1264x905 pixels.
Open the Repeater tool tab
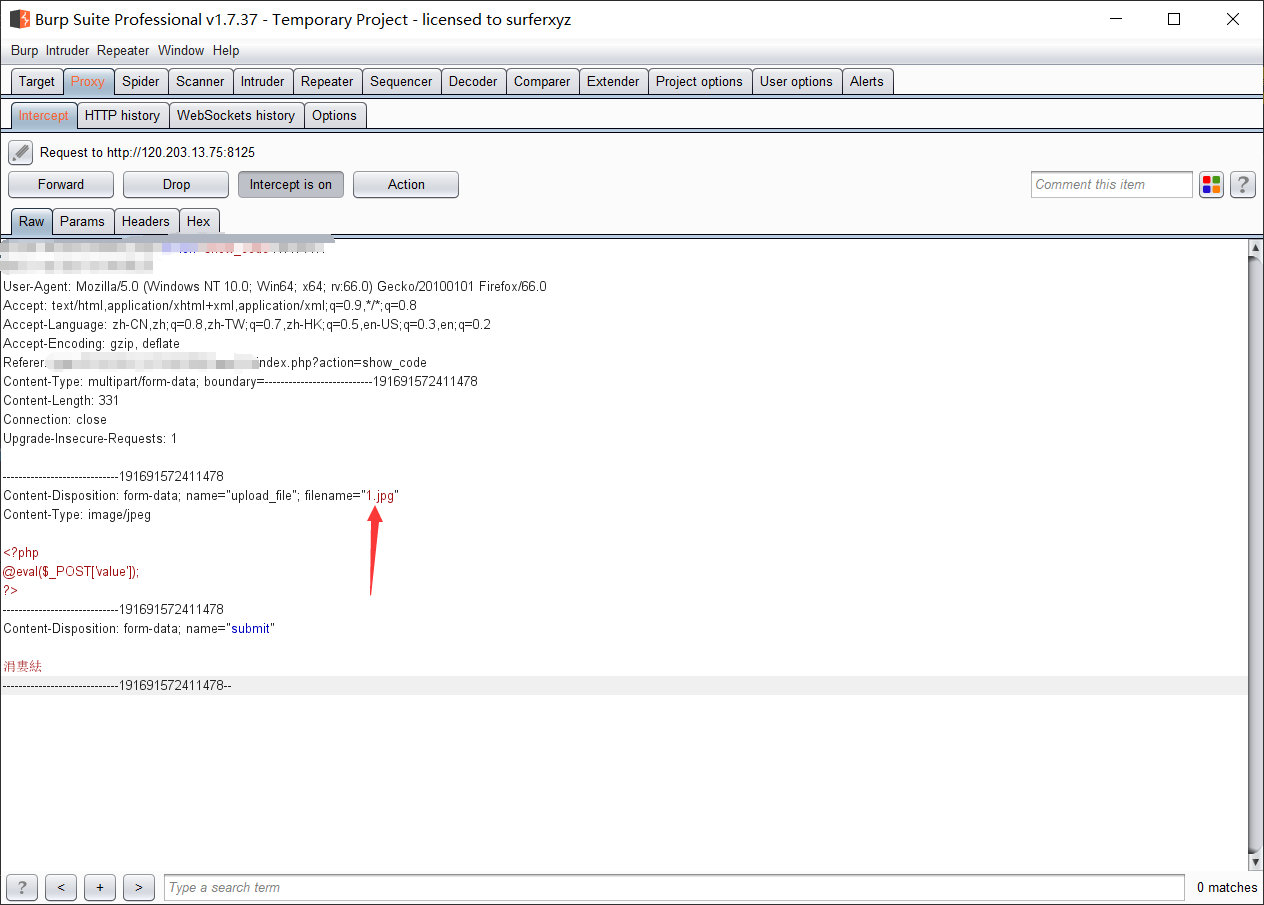327,82
